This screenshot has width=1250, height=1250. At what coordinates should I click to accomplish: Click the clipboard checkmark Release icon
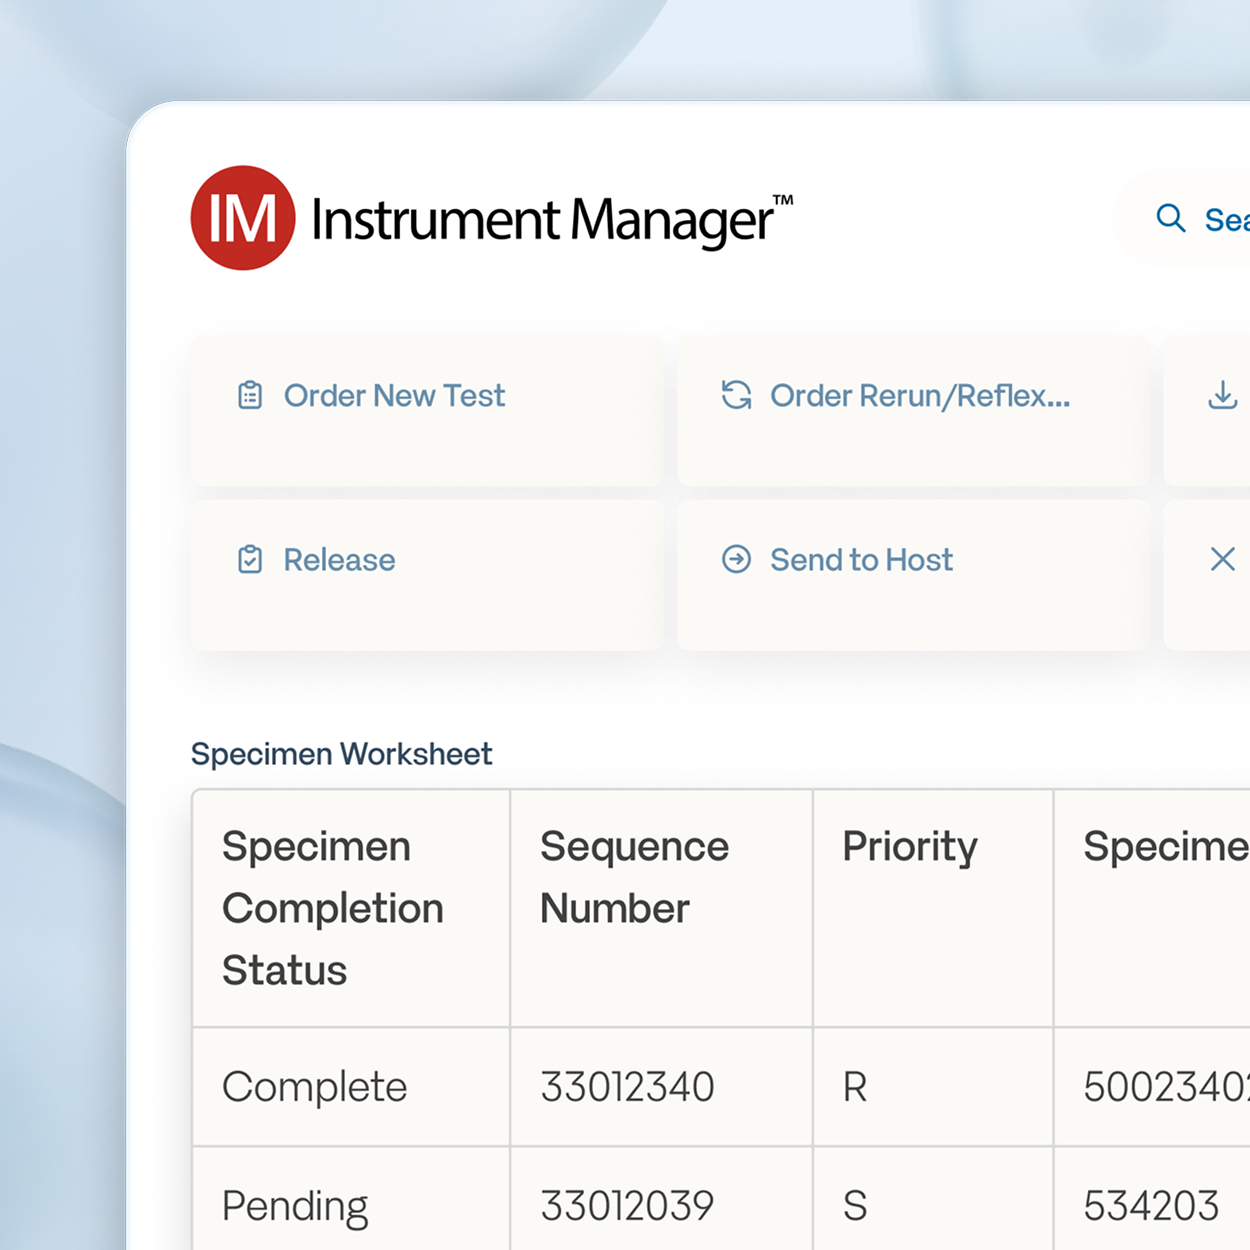coord(250,560)
